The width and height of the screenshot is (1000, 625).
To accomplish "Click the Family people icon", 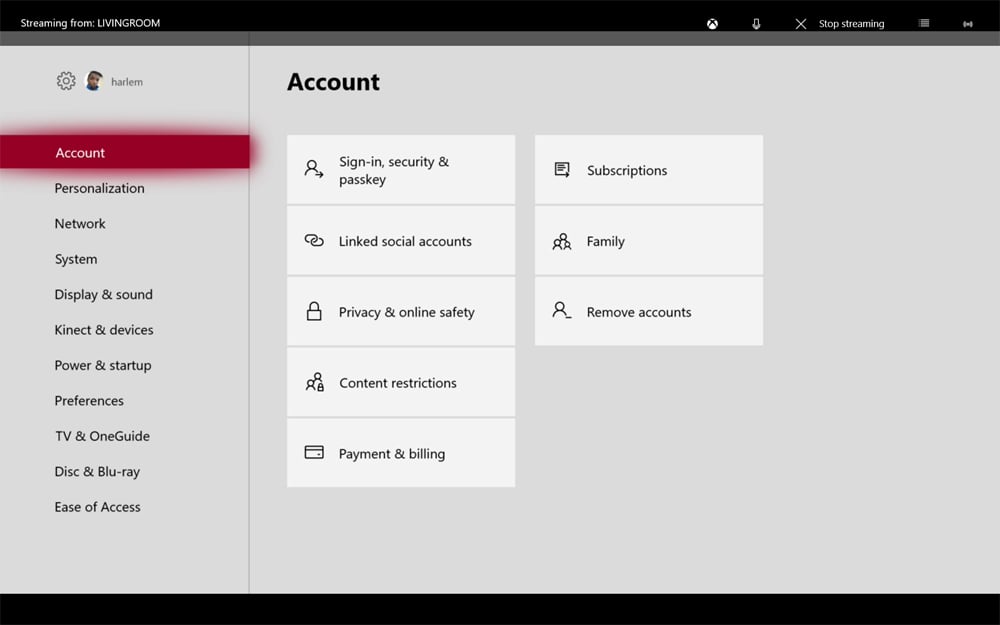I will pyautogui.click(x=562, y=241).
